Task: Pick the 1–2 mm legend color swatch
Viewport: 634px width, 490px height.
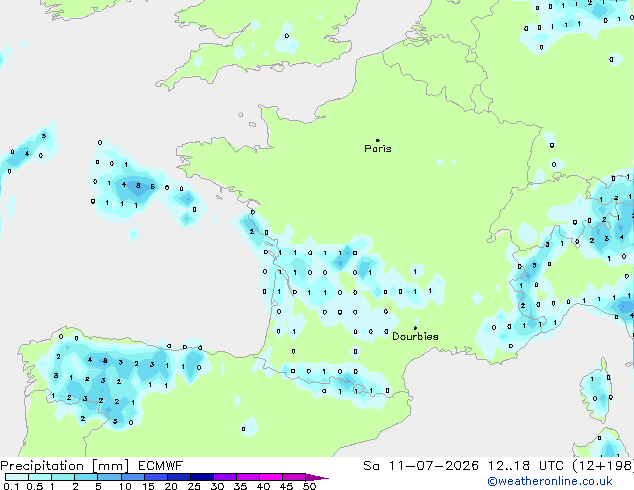Action: [63, 477]
